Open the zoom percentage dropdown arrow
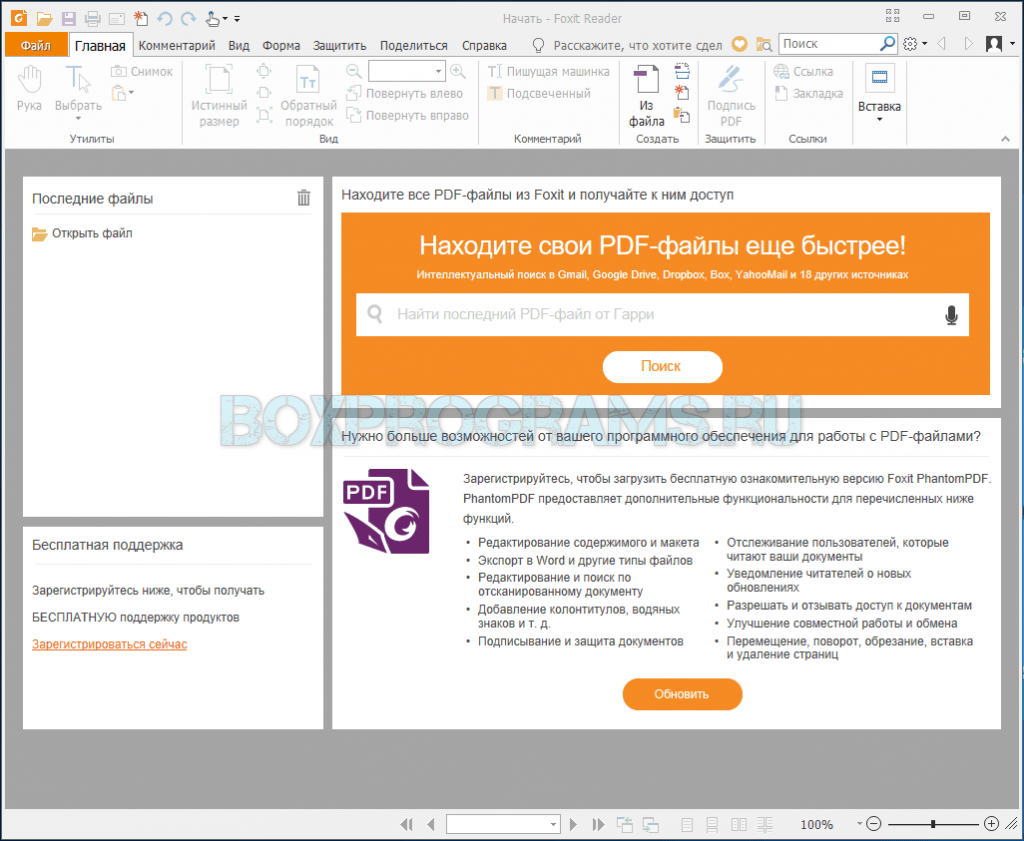The height and width of the screenshot is (841, 1024). click(x=859, y=824)
